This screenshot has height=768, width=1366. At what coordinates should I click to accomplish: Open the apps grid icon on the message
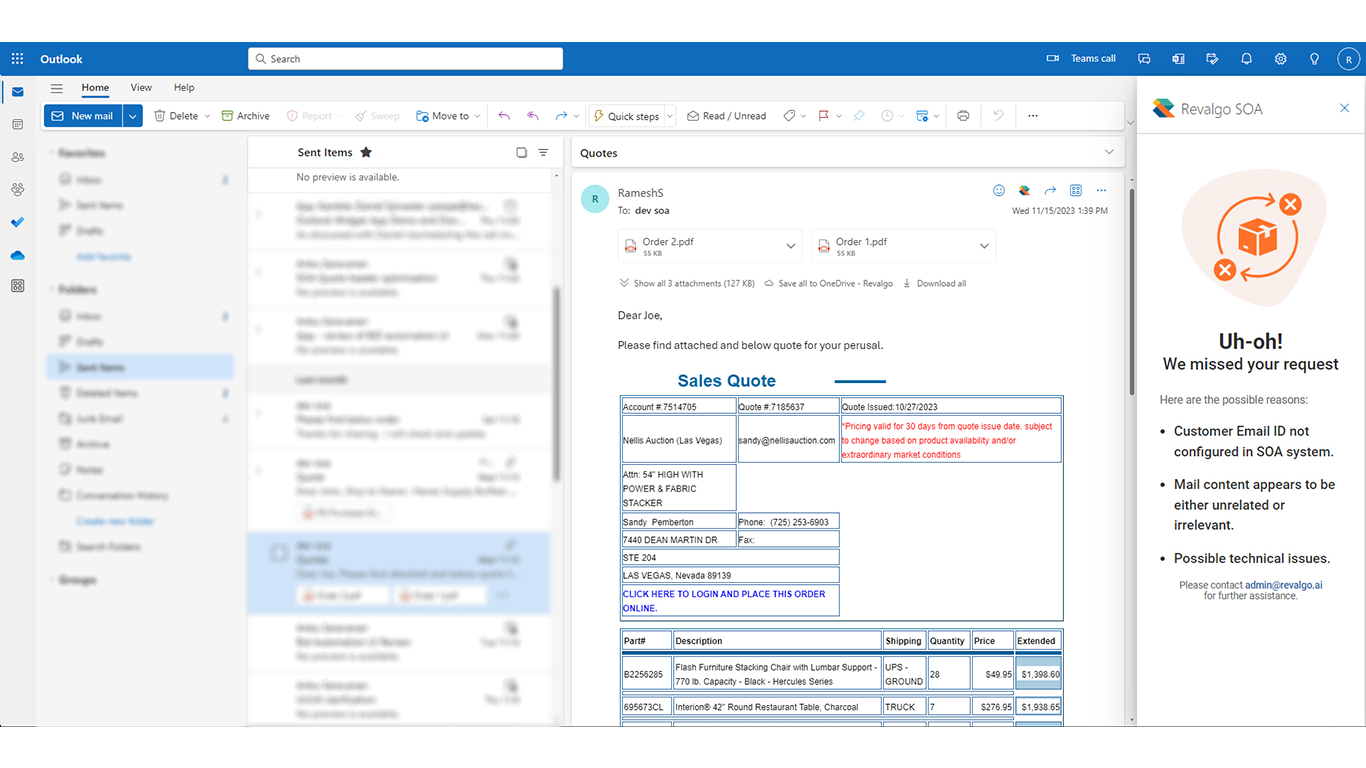tap(1076, 190)
